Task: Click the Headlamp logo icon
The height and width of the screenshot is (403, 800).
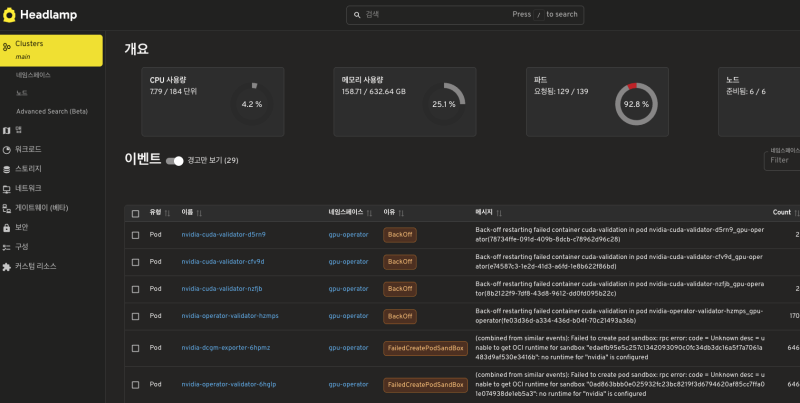Action: coord(10,15)
